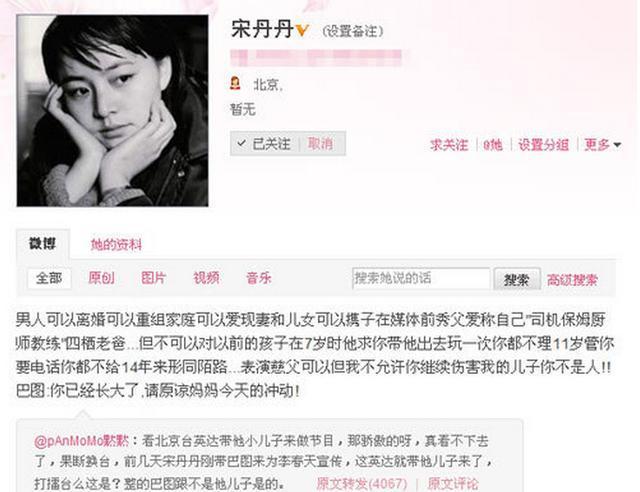Open 设置分组 group settings
This screenshot has width=640, height=492.
(543, 145)
